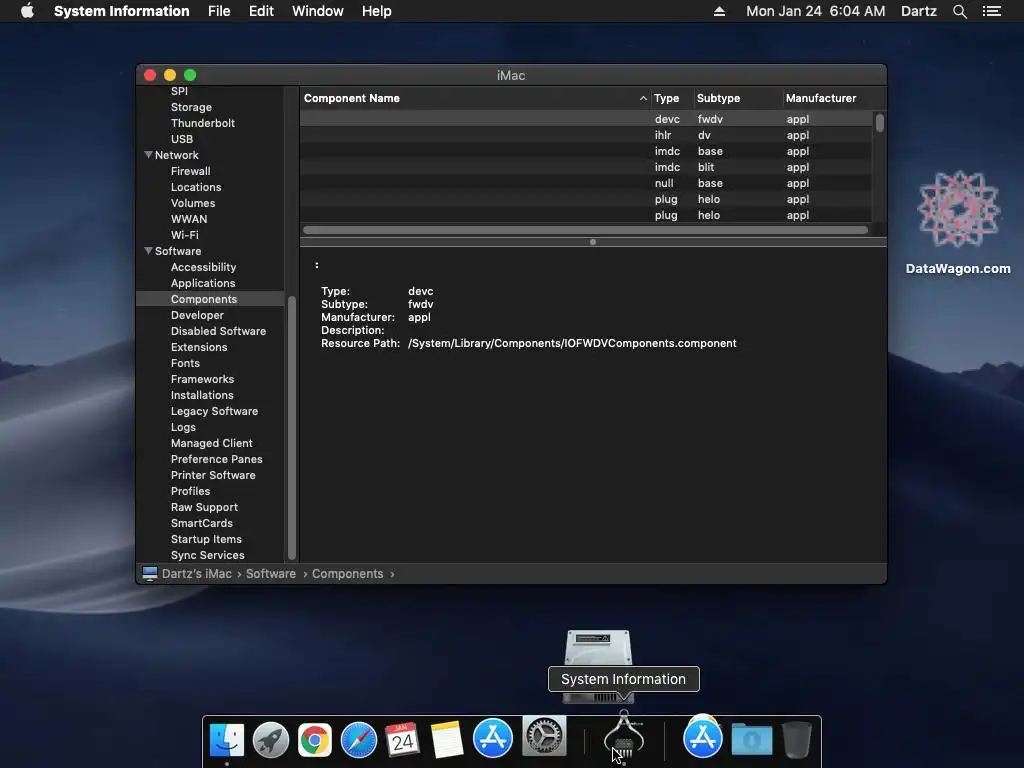
Task: Select USB in the sidebar
Action: (182, 139)
